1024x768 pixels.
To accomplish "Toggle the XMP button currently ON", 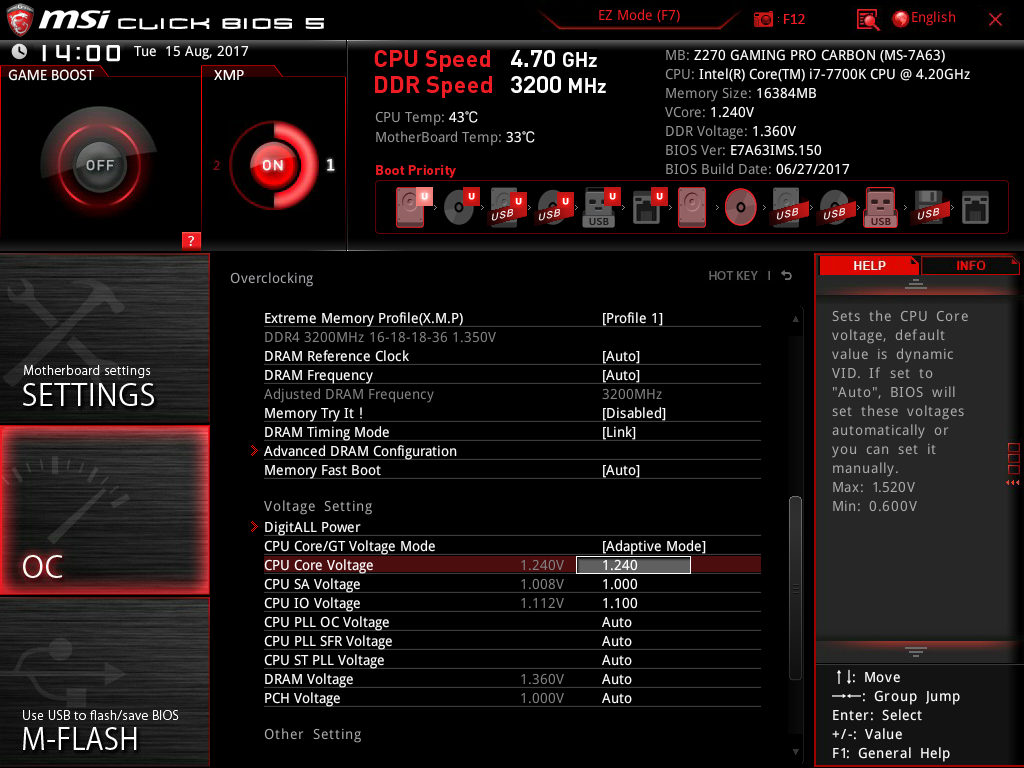I will tap(273, 165).
